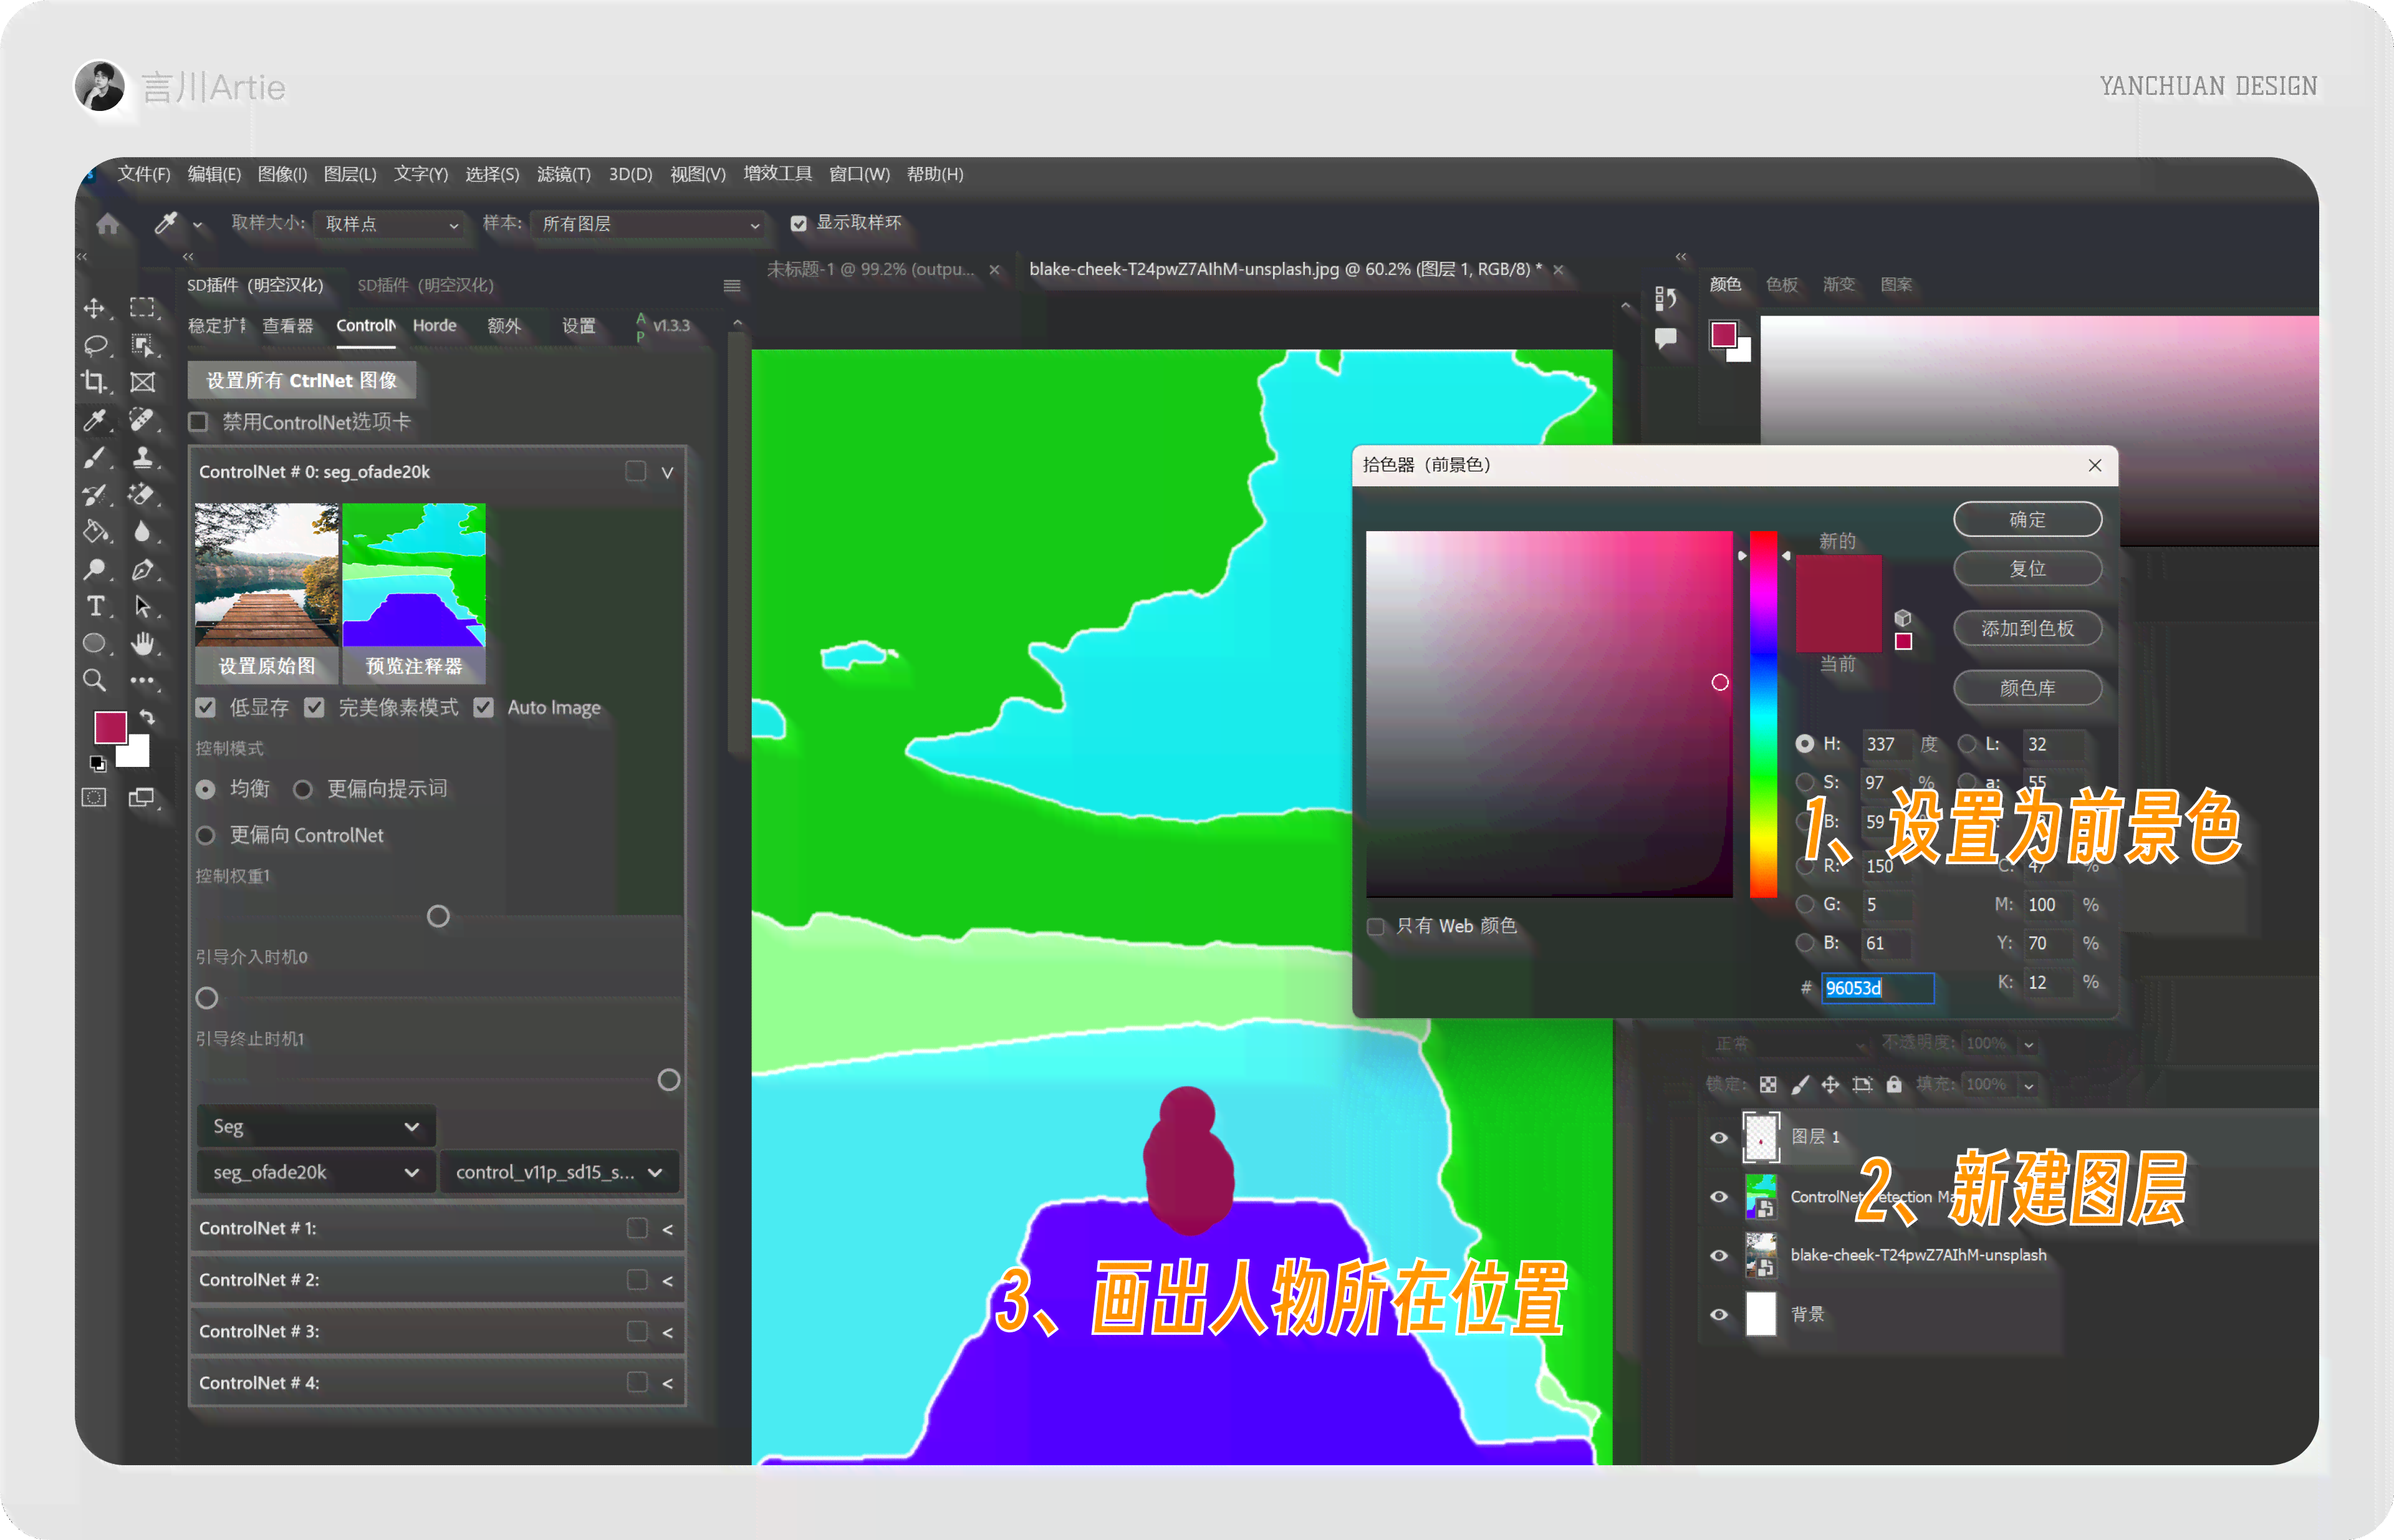Select the Blur droplet tool
The width and height of the screenshot is (2394, 1540).
[x=143, y=531]
